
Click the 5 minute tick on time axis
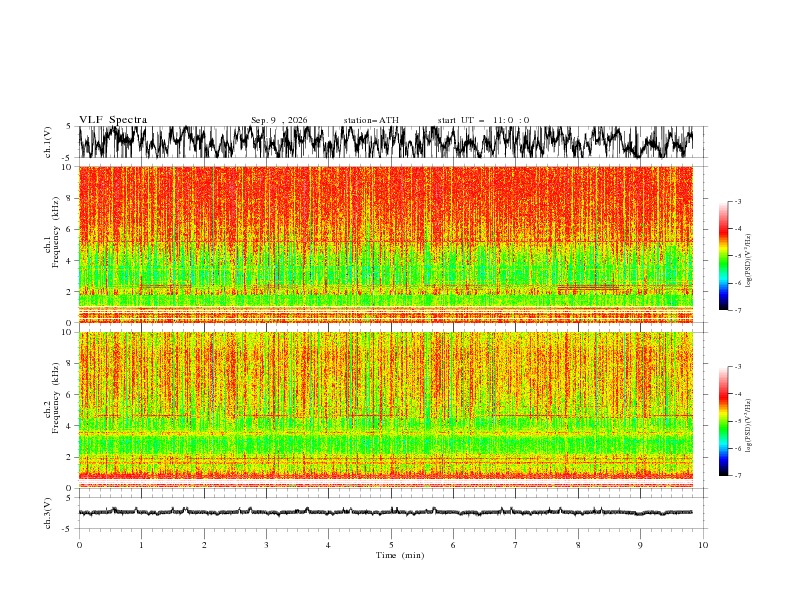(391, 545)
